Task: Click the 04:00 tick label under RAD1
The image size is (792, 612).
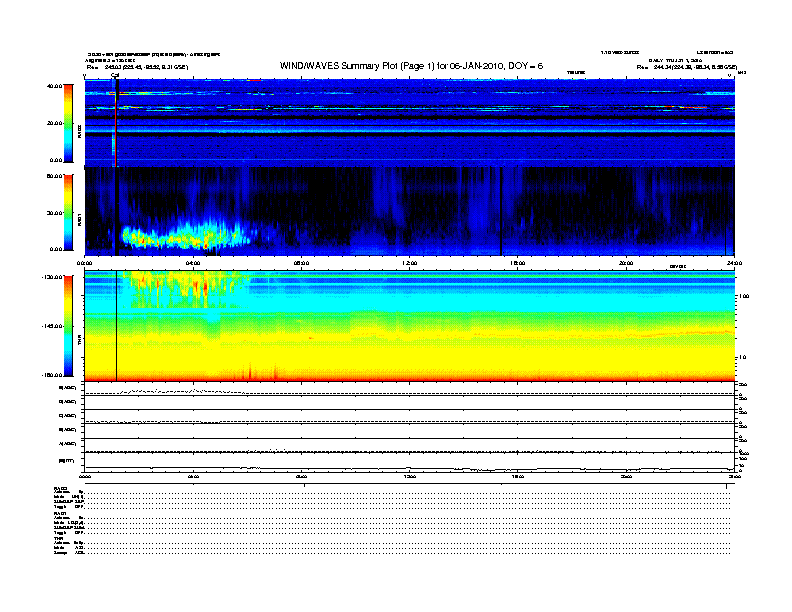Action: point(193,263)
